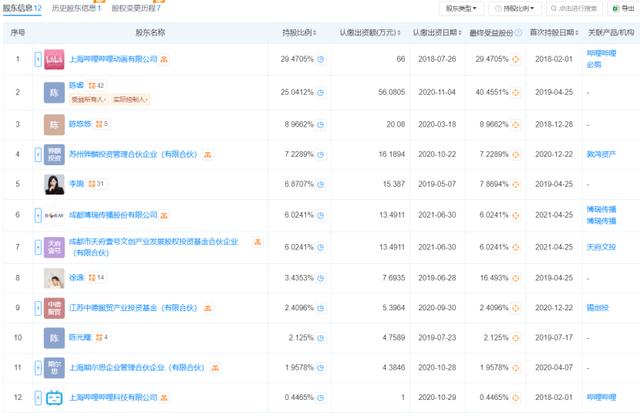Switch to the 历史股东信息 1 tab

(76, 8)
